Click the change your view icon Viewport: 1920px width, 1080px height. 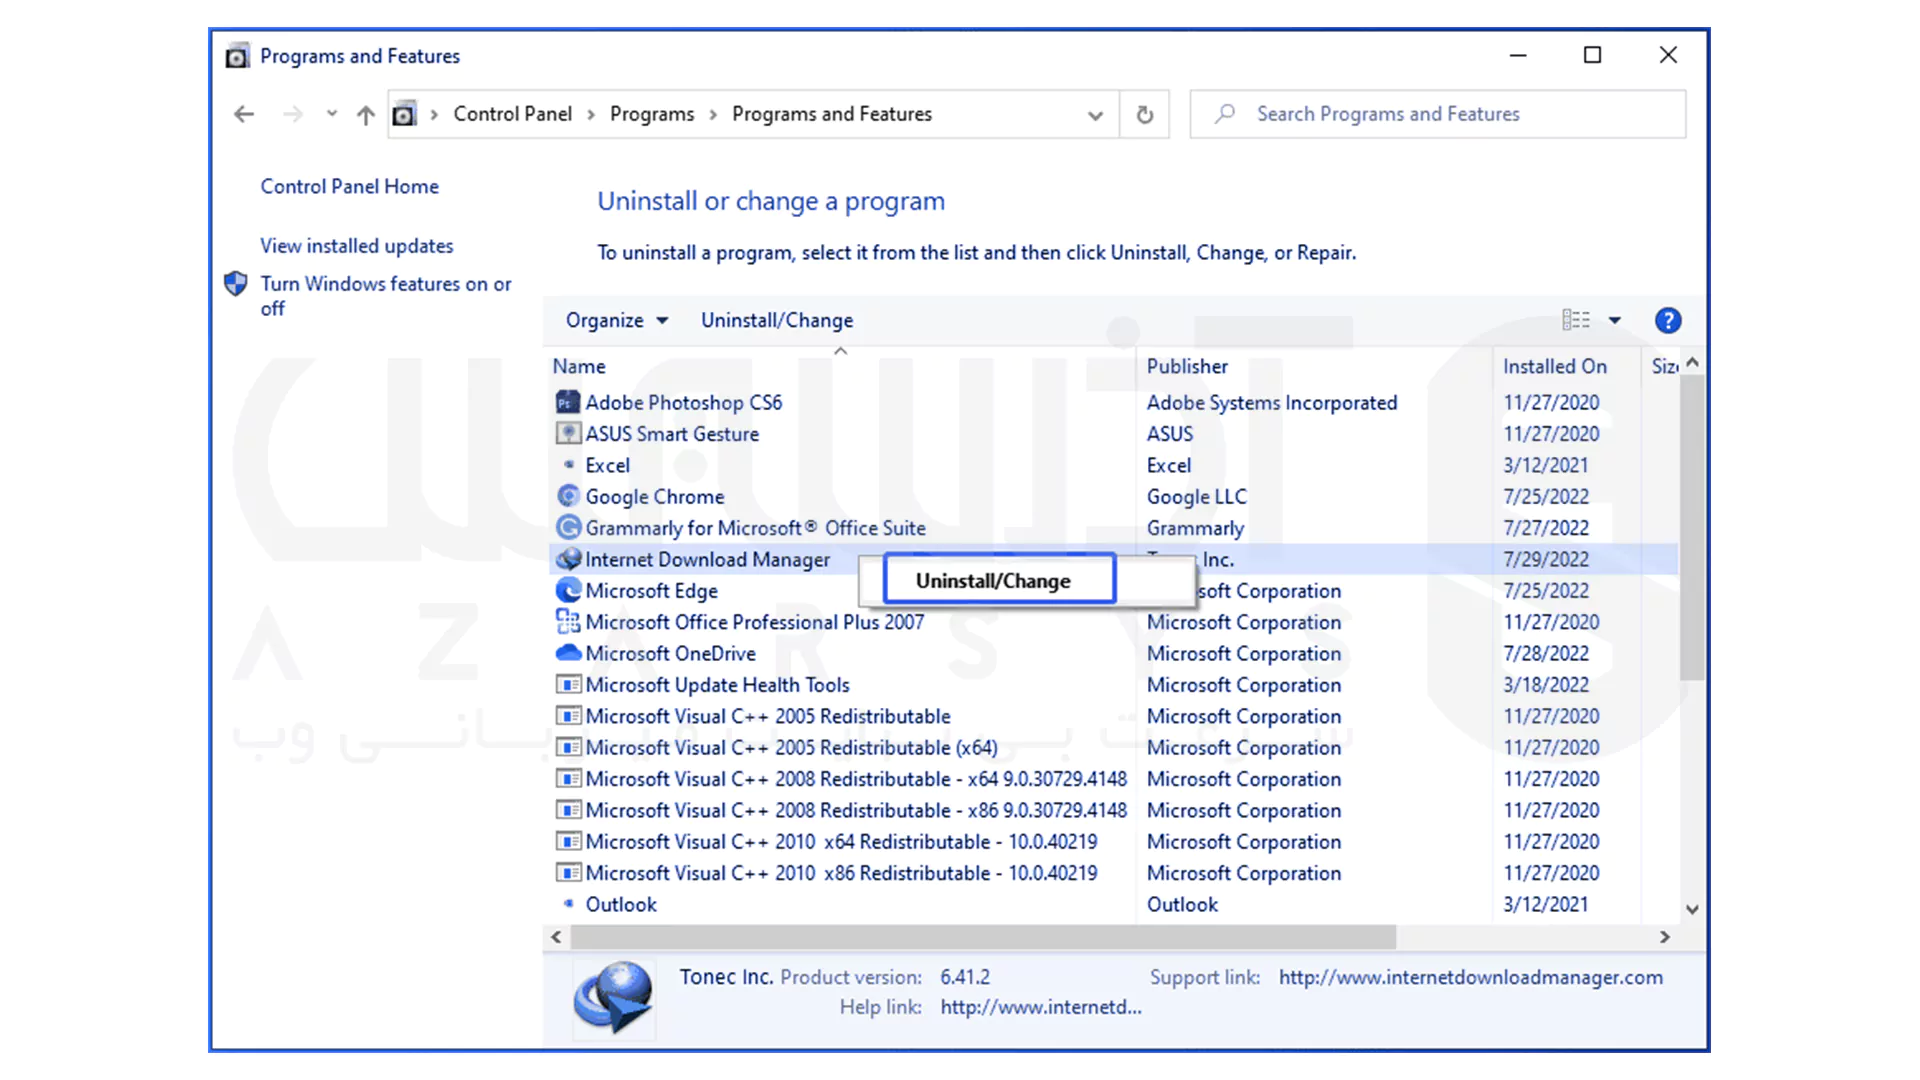tap(1576, 320)
